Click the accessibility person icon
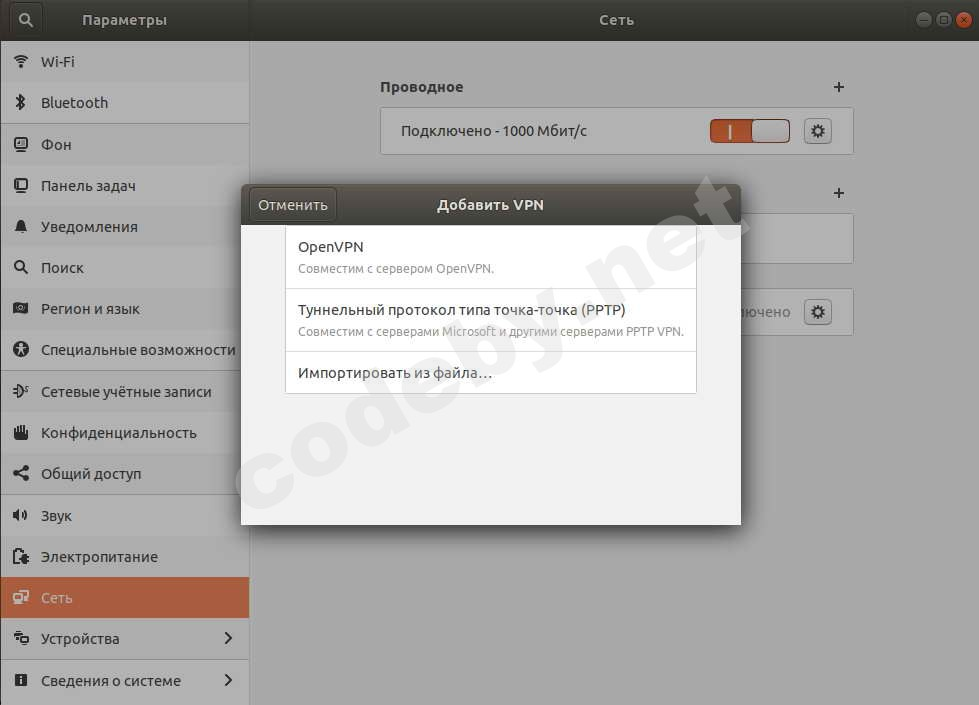 tap(21, 349)
